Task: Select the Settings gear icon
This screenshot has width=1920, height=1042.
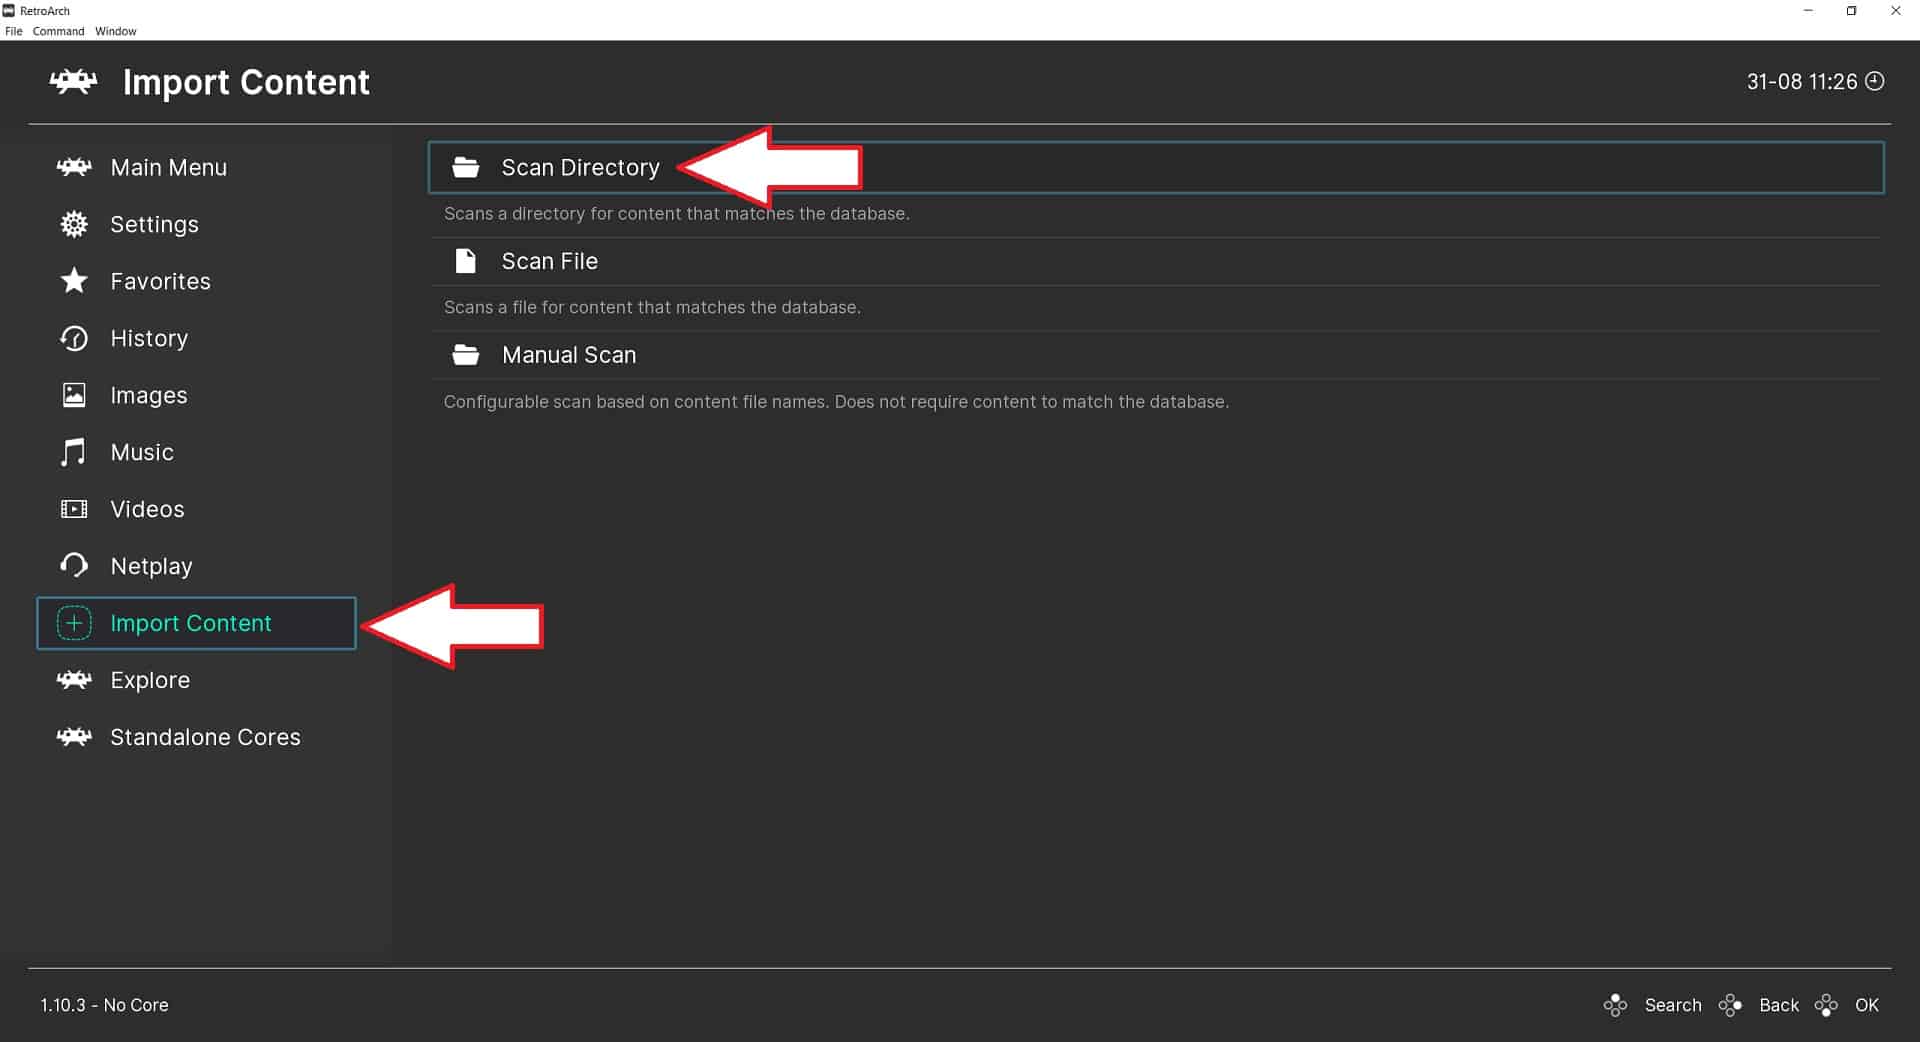Action: 73,224
